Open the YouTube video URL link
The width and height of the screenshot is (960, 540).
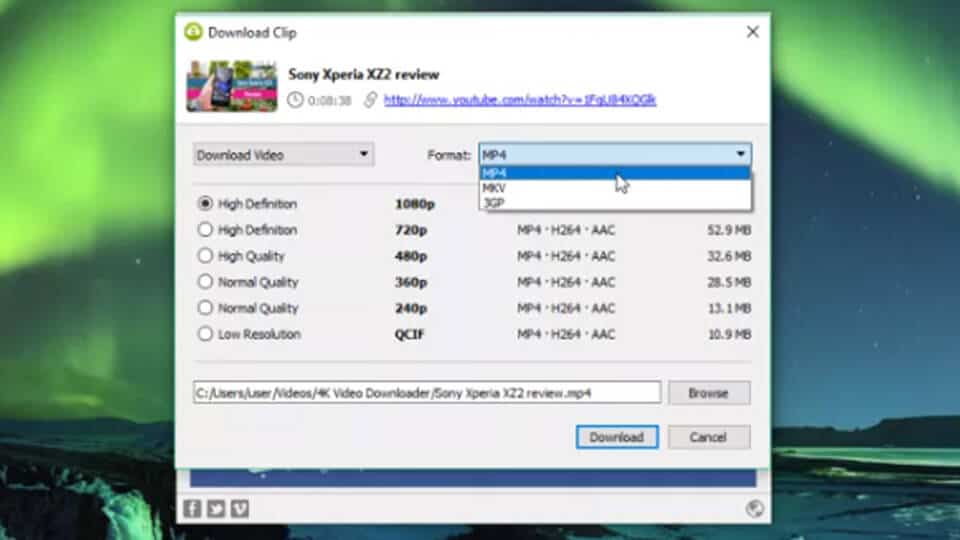click(x=520, y=100)
